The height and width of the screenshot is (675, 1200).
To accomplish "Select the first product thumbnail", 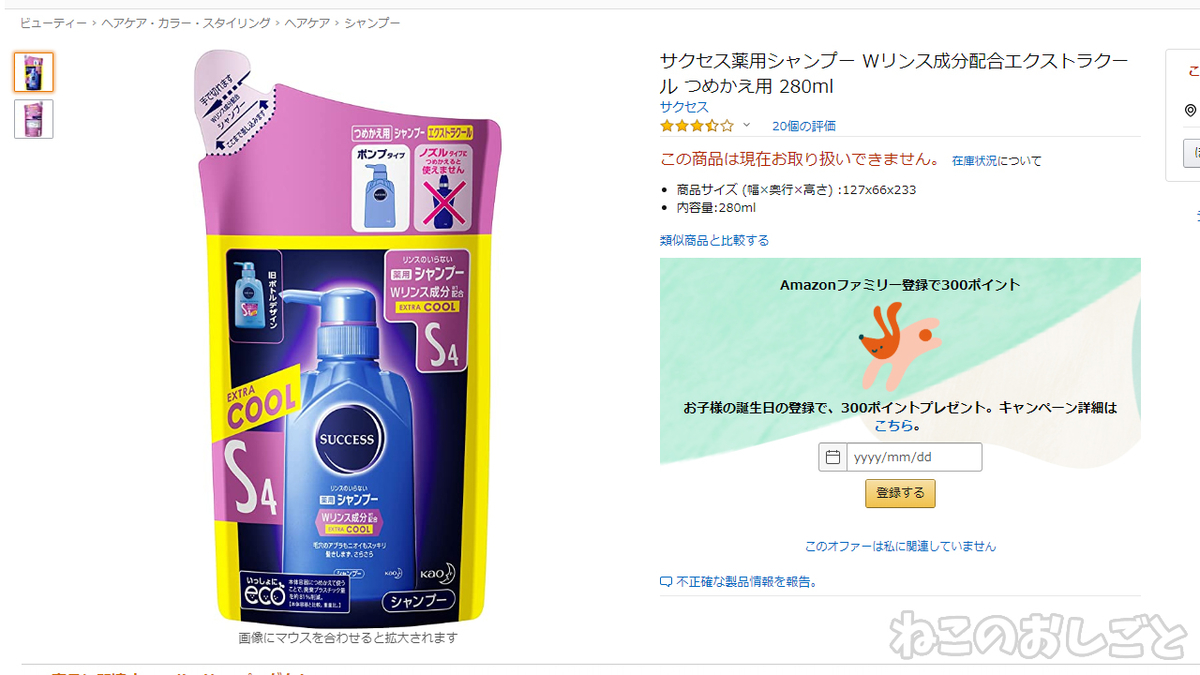I will 34,72.
